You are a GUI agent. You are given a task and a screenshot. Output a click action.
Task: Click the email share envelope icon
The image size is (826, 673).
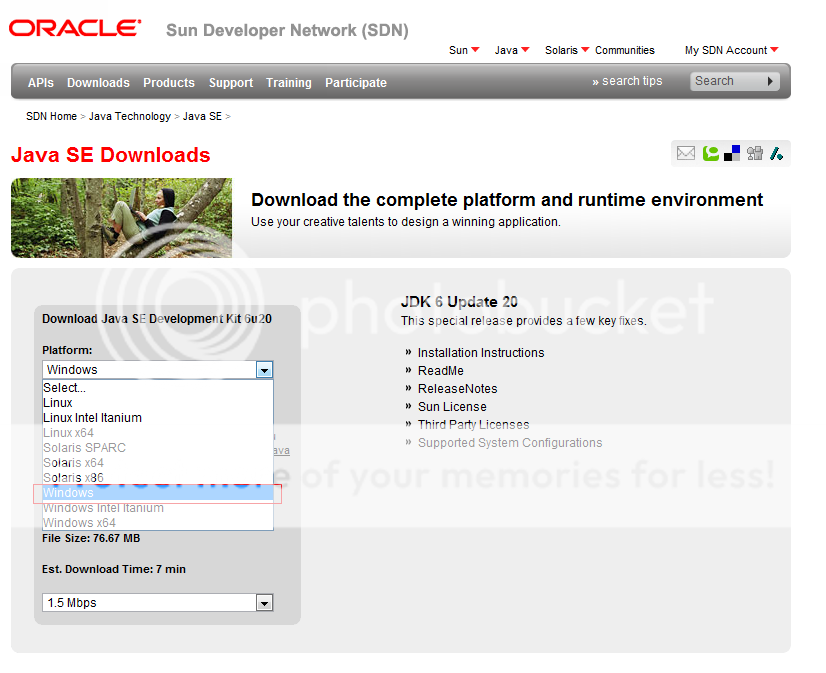click(x=685, y=153)
